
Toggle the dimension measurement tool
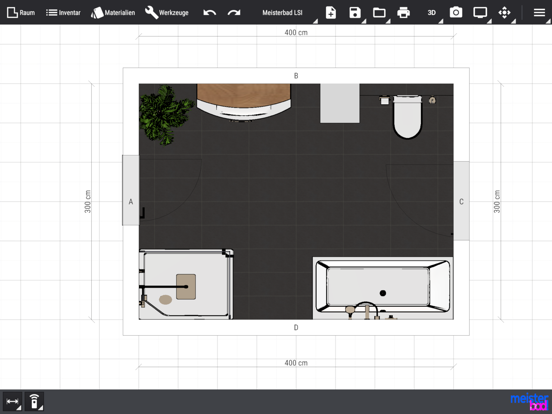(12, 402)
